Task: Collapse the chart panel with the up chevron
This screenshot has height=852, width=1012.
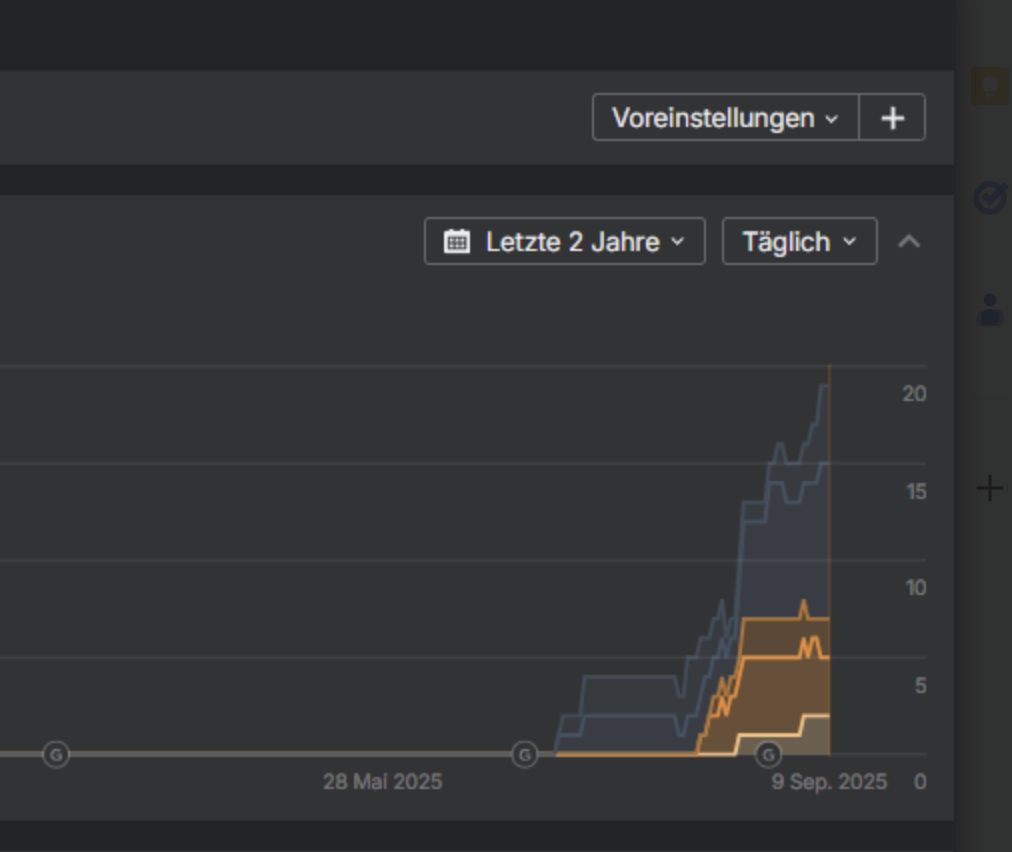Action: coord(909,242)
